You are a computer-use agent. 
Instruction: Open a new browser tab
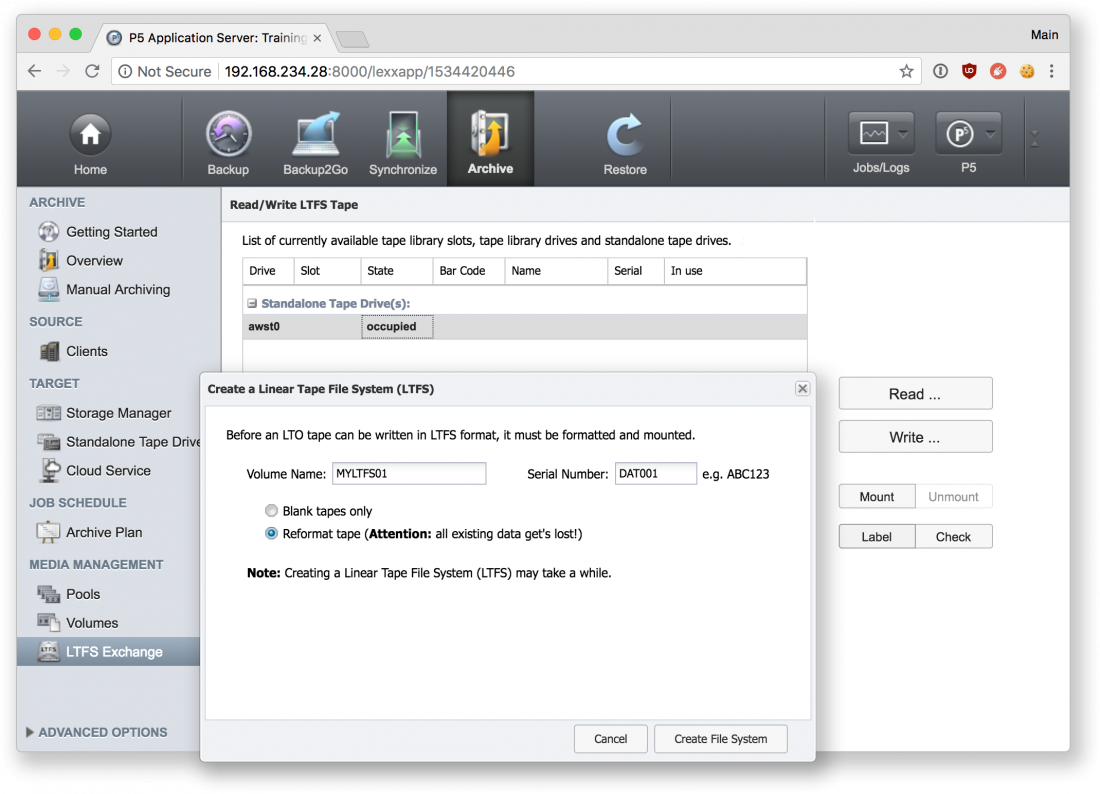tap(352, 39)
